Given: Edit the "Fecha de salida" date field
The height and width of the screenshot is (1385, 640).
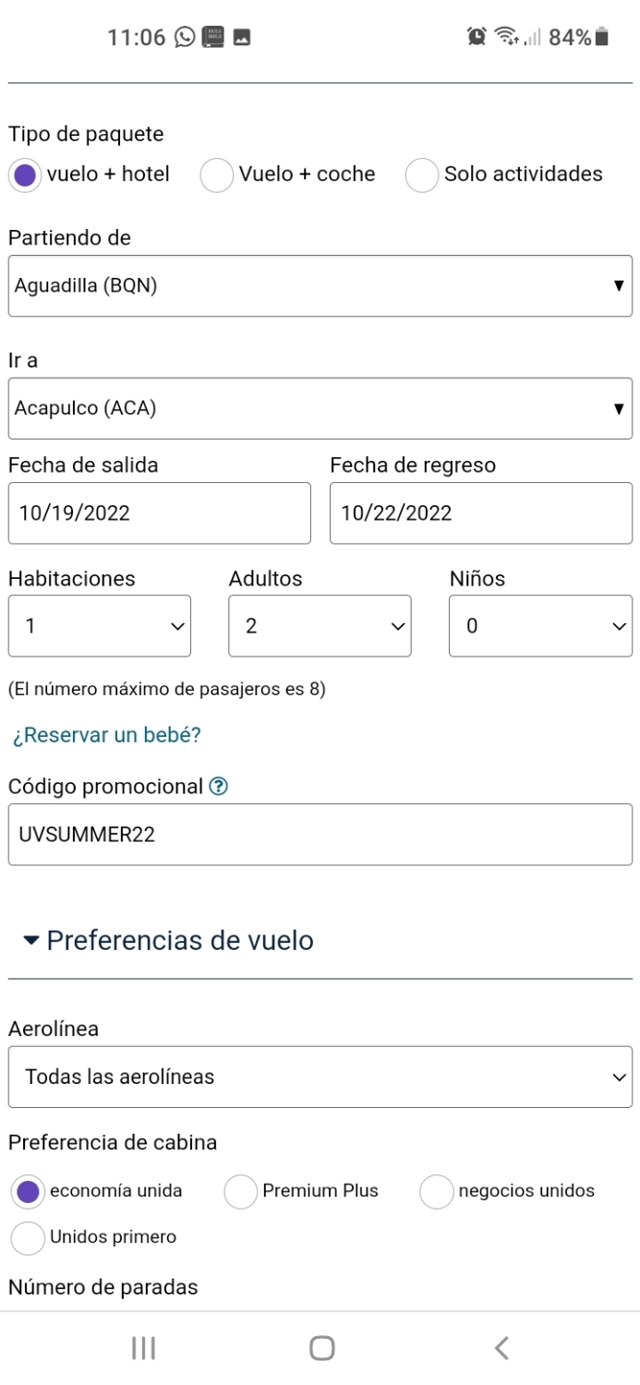Looking at the screenshot, I should click(x=159, y=514).
